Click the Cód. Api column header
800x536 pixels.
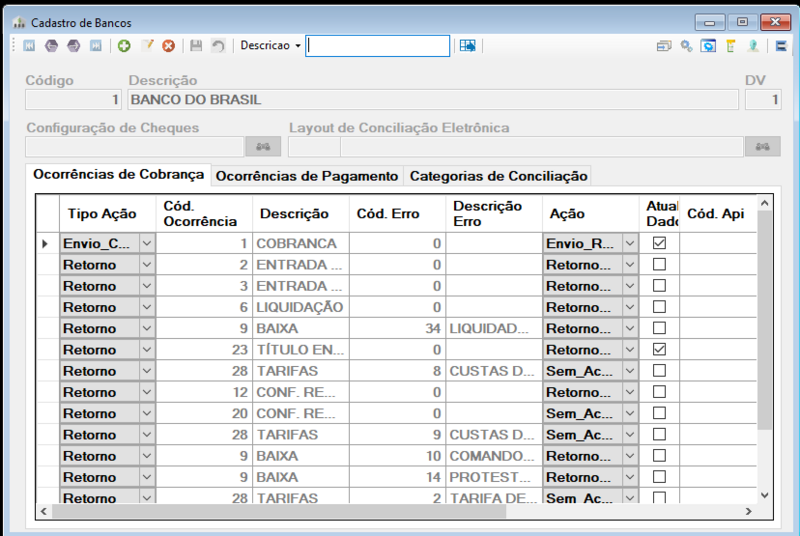point(718,214)
